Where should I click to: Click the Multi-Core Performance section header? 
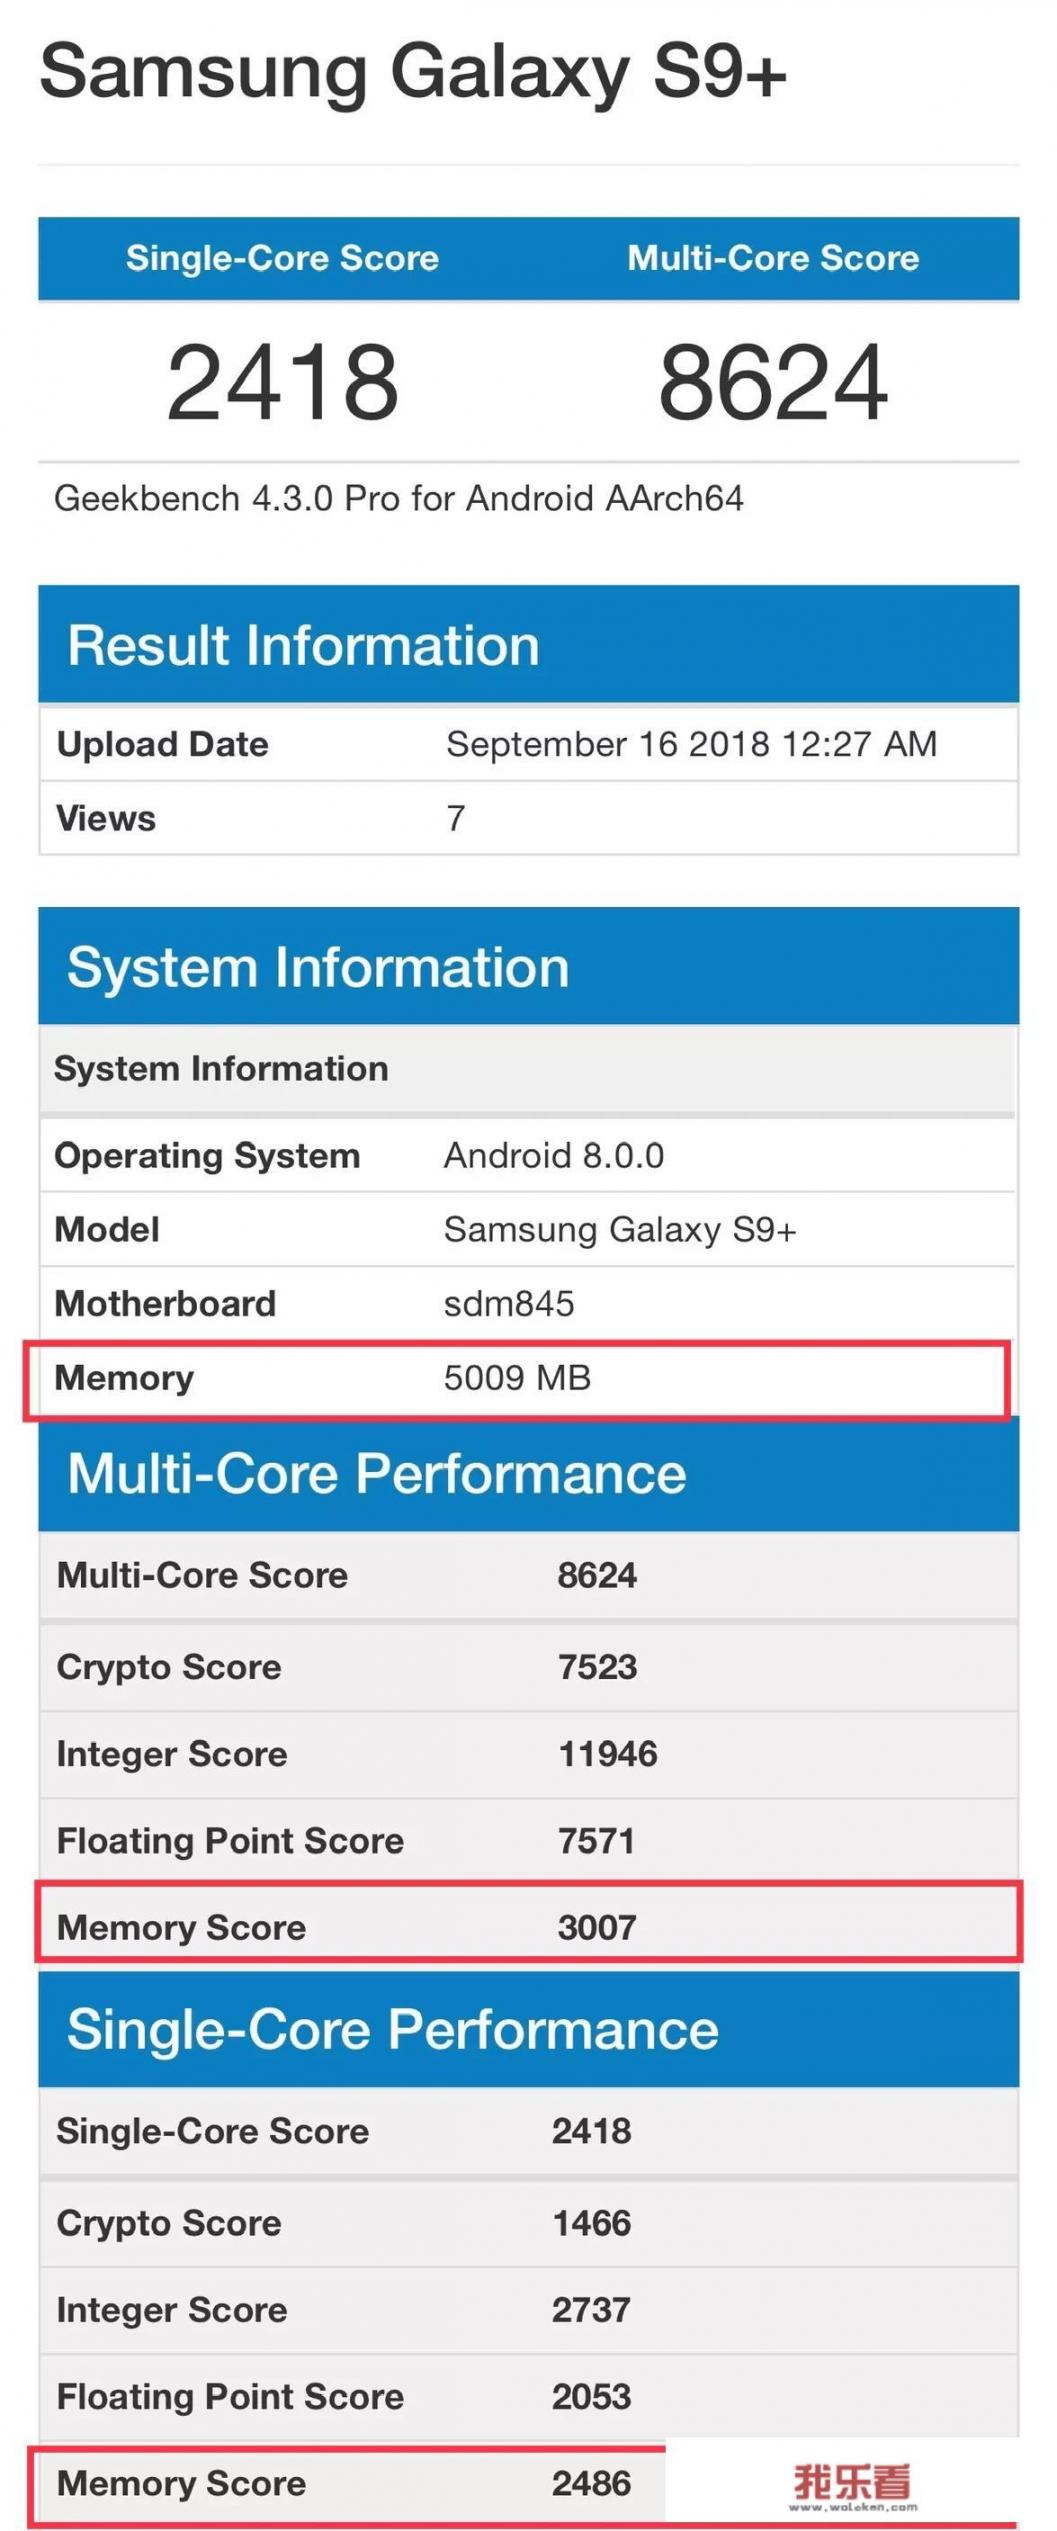click(376, 1474)
